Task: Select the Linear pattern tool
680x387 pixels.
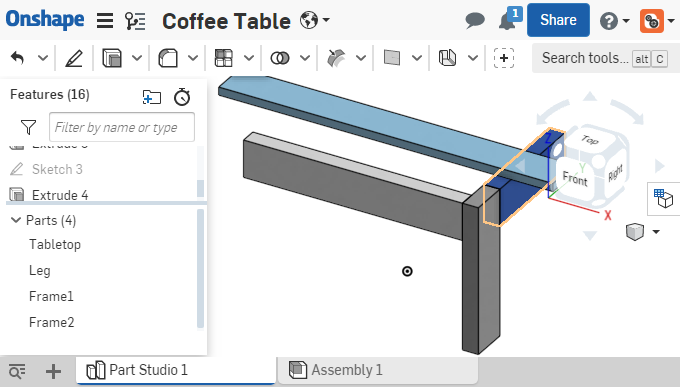Action: click(x=224, y=58)
